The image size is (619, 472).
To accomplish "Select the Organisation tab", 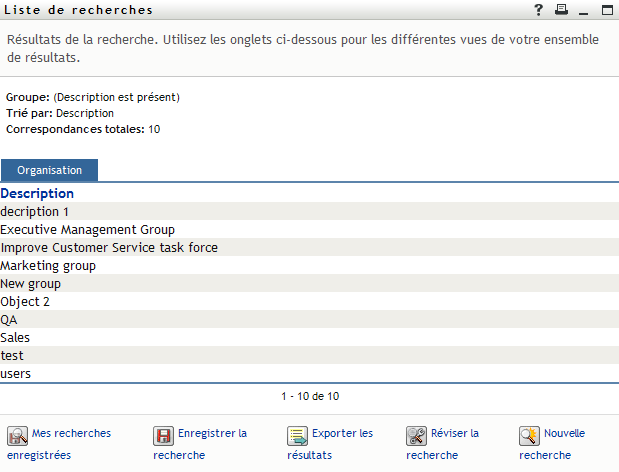I will (49, 171).
